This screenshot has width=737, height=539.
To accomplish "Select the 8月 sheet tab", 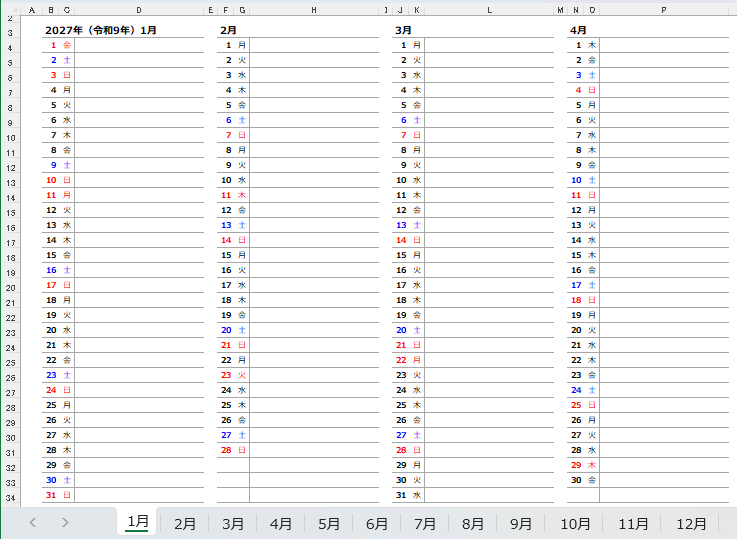I will pos(472,523).
